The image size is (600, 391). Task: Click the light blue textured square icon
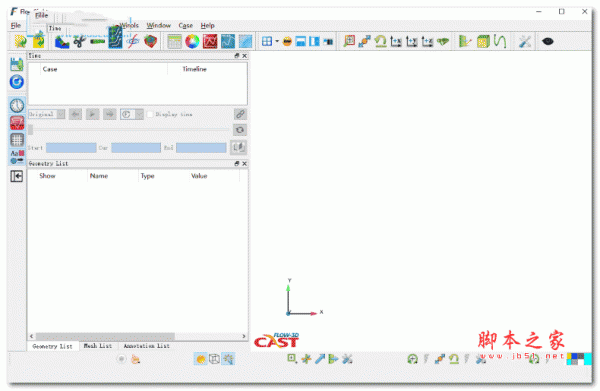point(245,41)
